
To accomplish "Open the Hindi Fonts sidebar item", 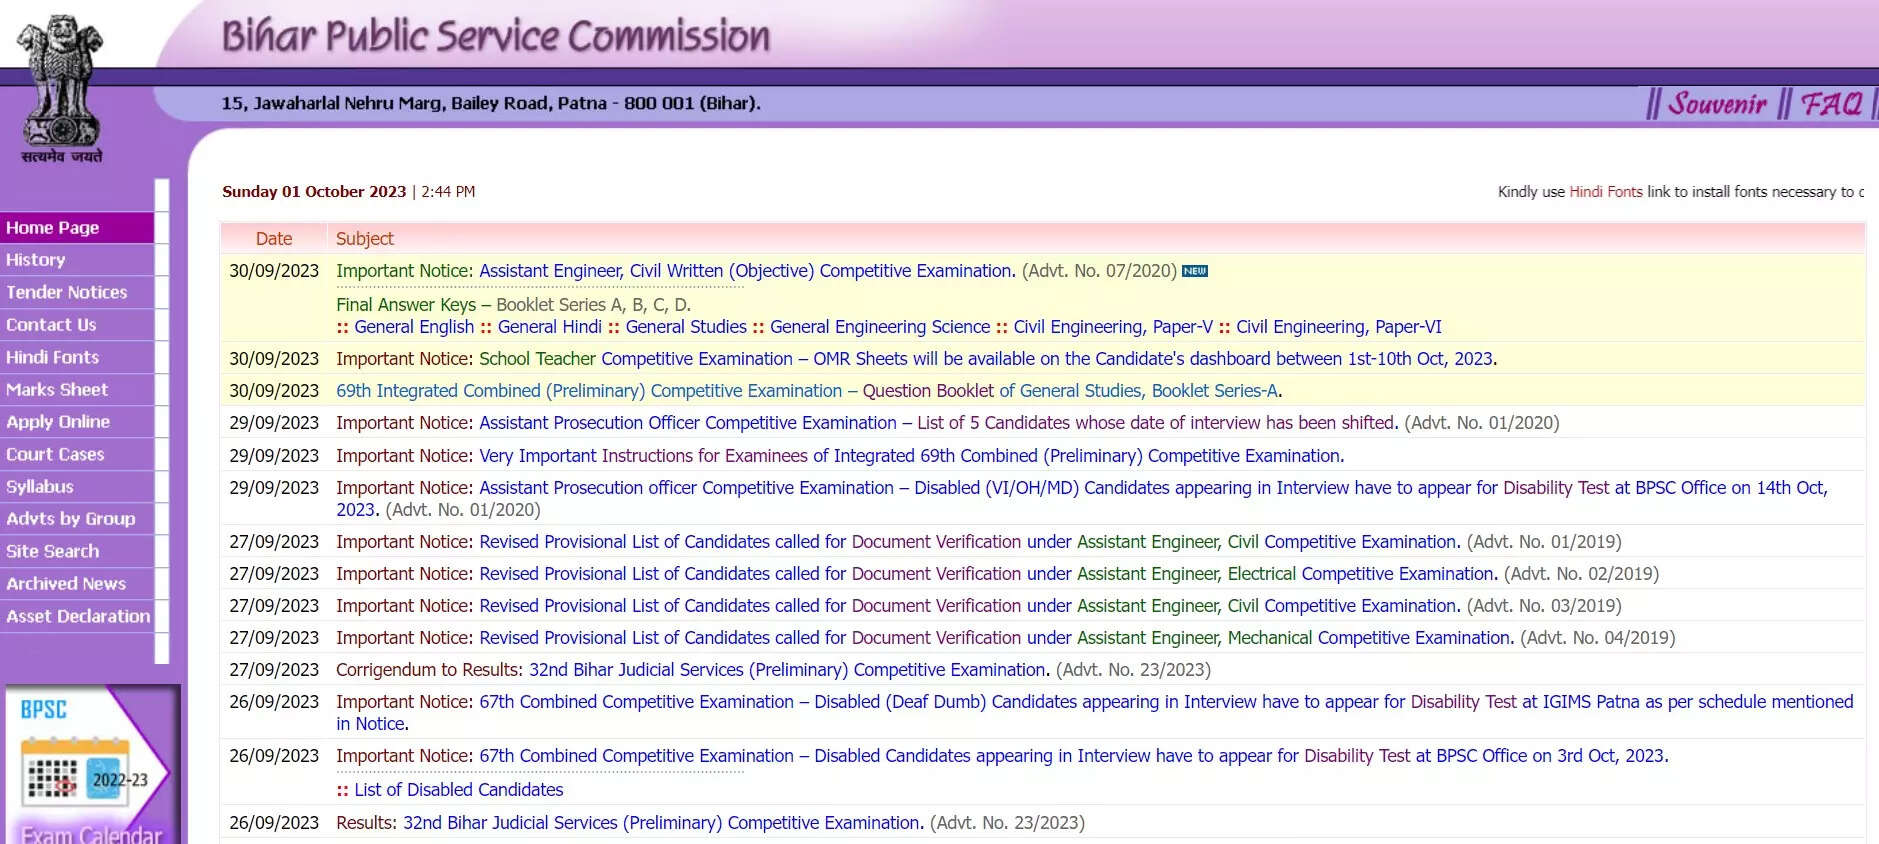I will click(x=78, y=357).
